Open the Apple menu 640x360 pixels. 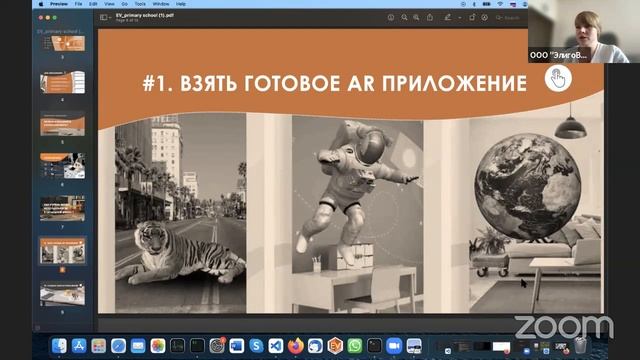point(40,4)
